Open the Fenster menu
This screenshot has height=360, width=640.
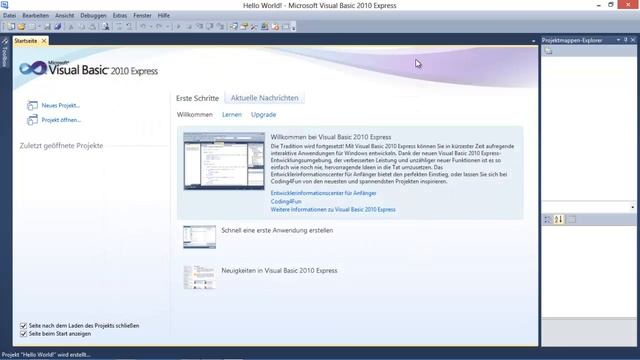pyautogui.click(x=142, y=16)
